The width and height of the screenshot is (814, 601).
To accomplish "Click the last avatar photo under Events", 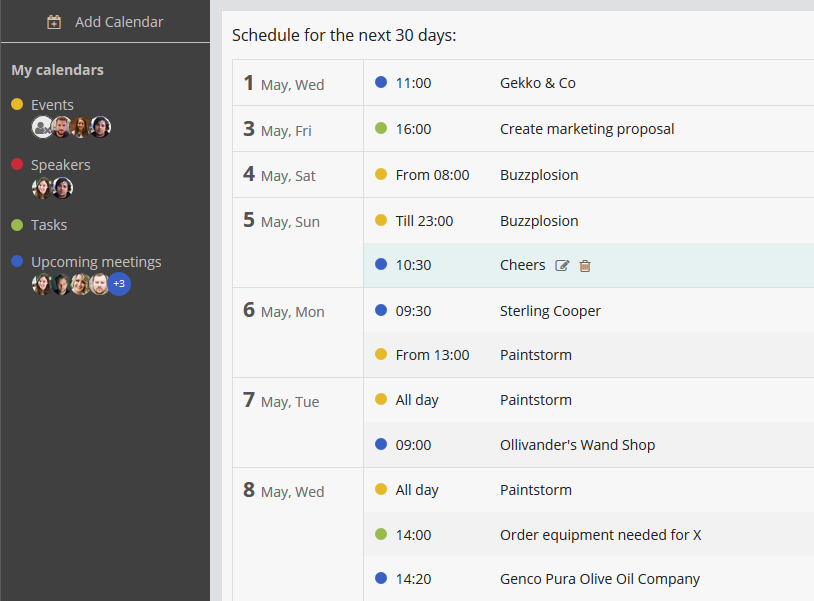I will point(100,127).
